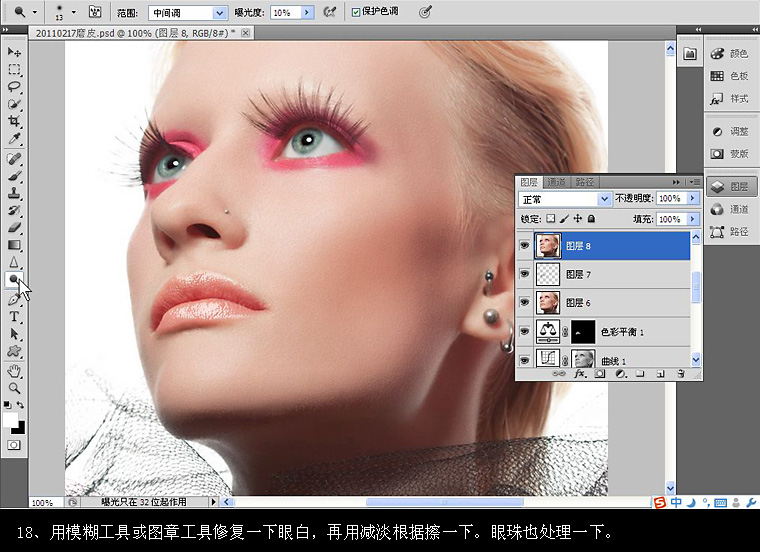Select the Healing Brush tool
Image resolution: width=760 pixels, height=552 pixels.
click(x=14, y=158)
